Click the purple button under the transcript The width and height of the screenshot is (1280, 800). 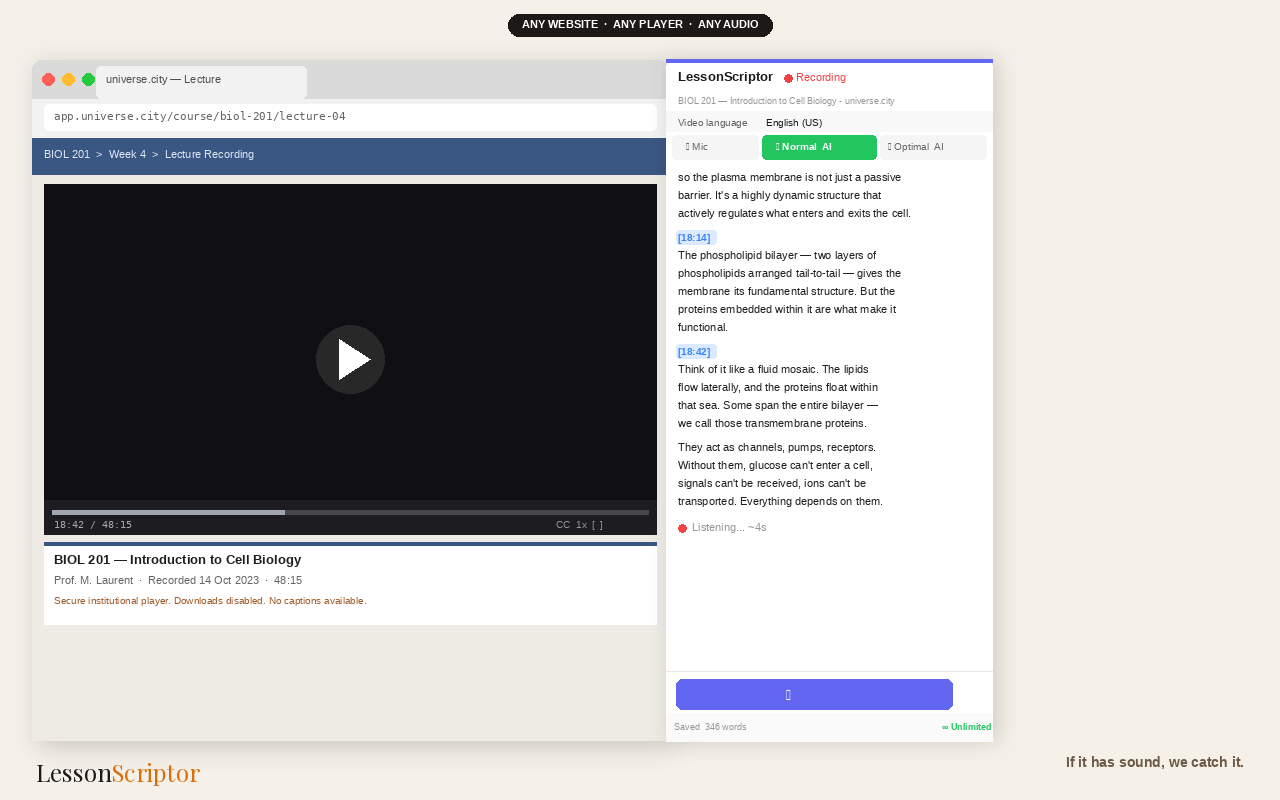pyautogui.click(x=814, y=695)
